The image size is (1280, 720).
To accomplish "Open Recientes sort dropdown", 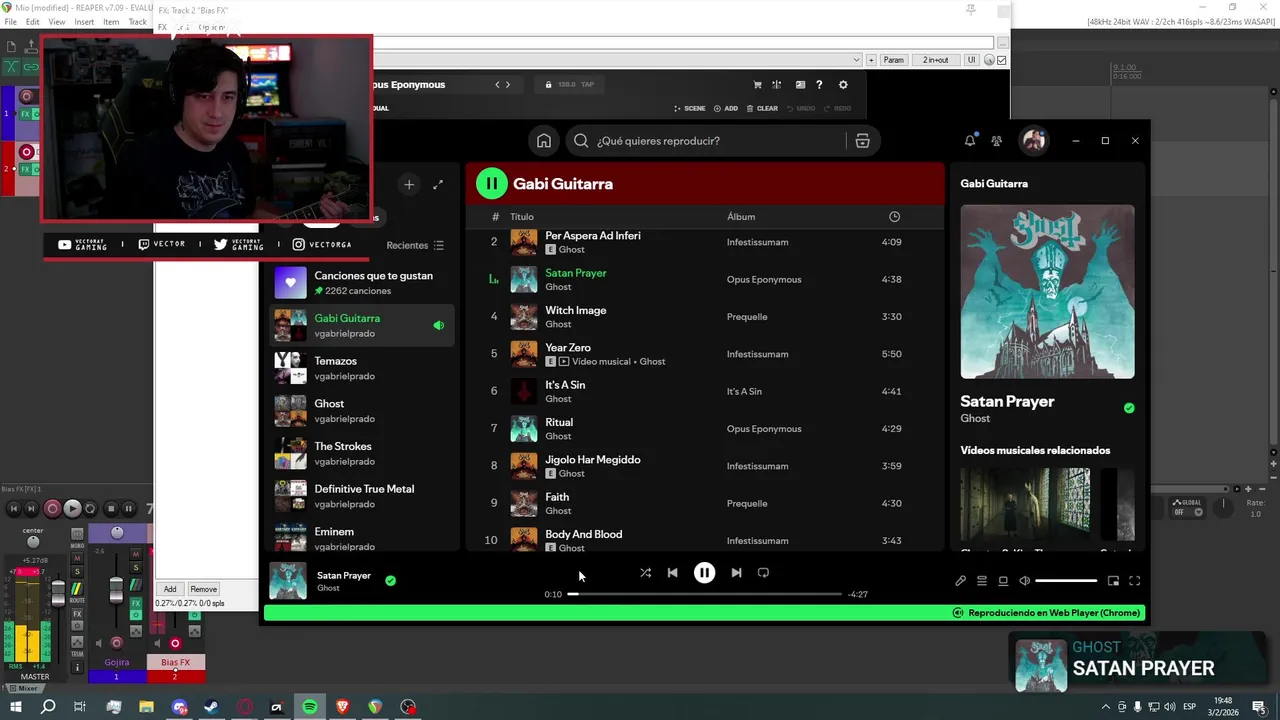I will point(415,245).
